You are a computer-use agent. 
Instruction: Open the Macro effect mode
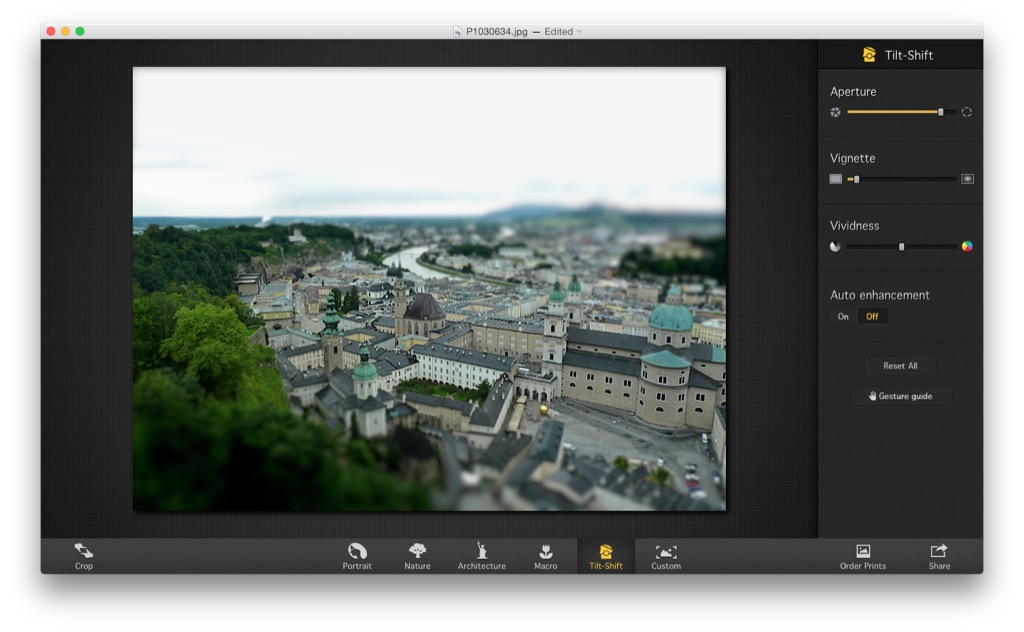[545, 556]
